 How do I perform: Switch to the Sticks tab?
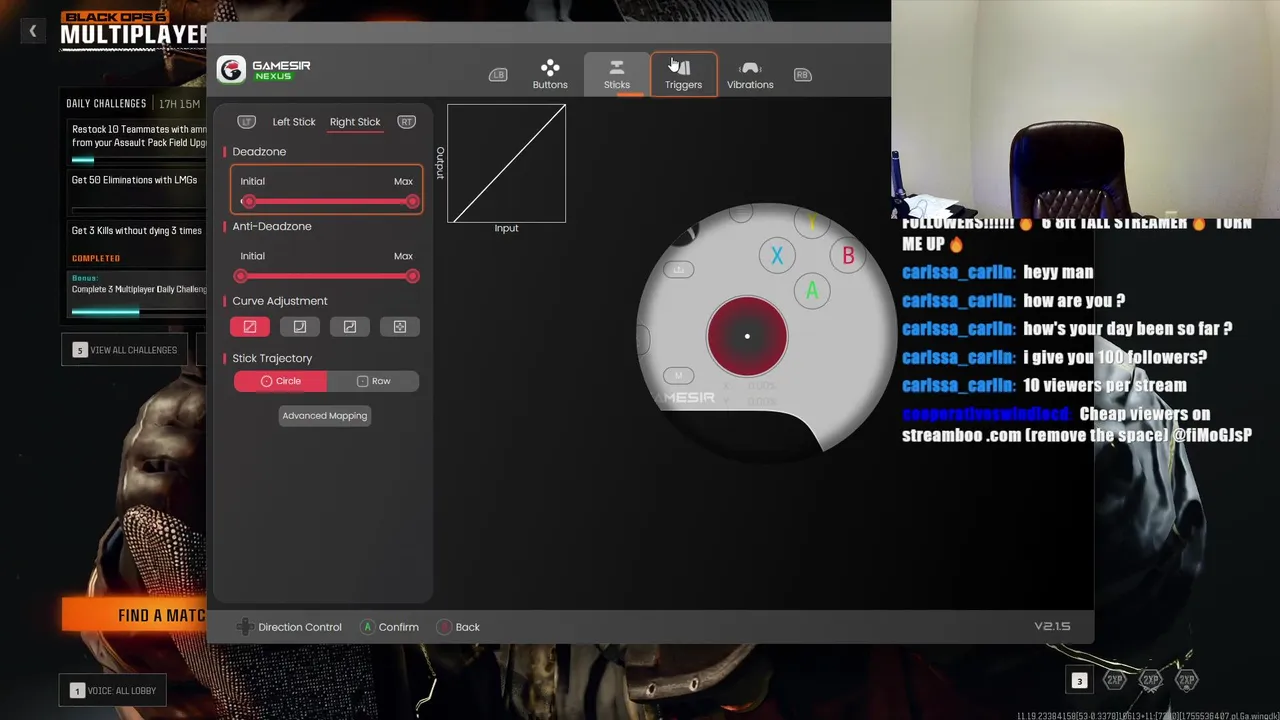617,75
